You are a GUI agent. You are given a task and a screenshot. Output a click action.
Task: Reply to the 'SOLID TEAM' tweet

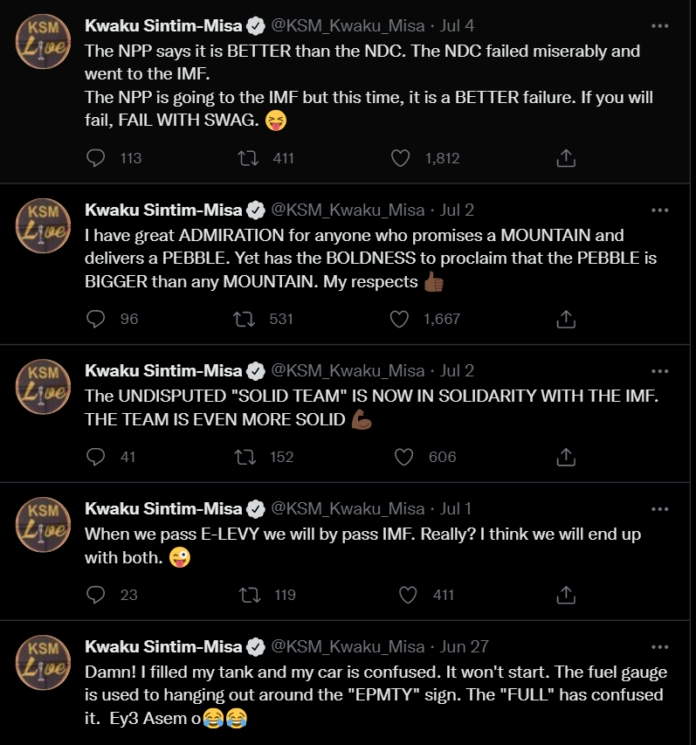pyautogui.click(x=97, y=457)
